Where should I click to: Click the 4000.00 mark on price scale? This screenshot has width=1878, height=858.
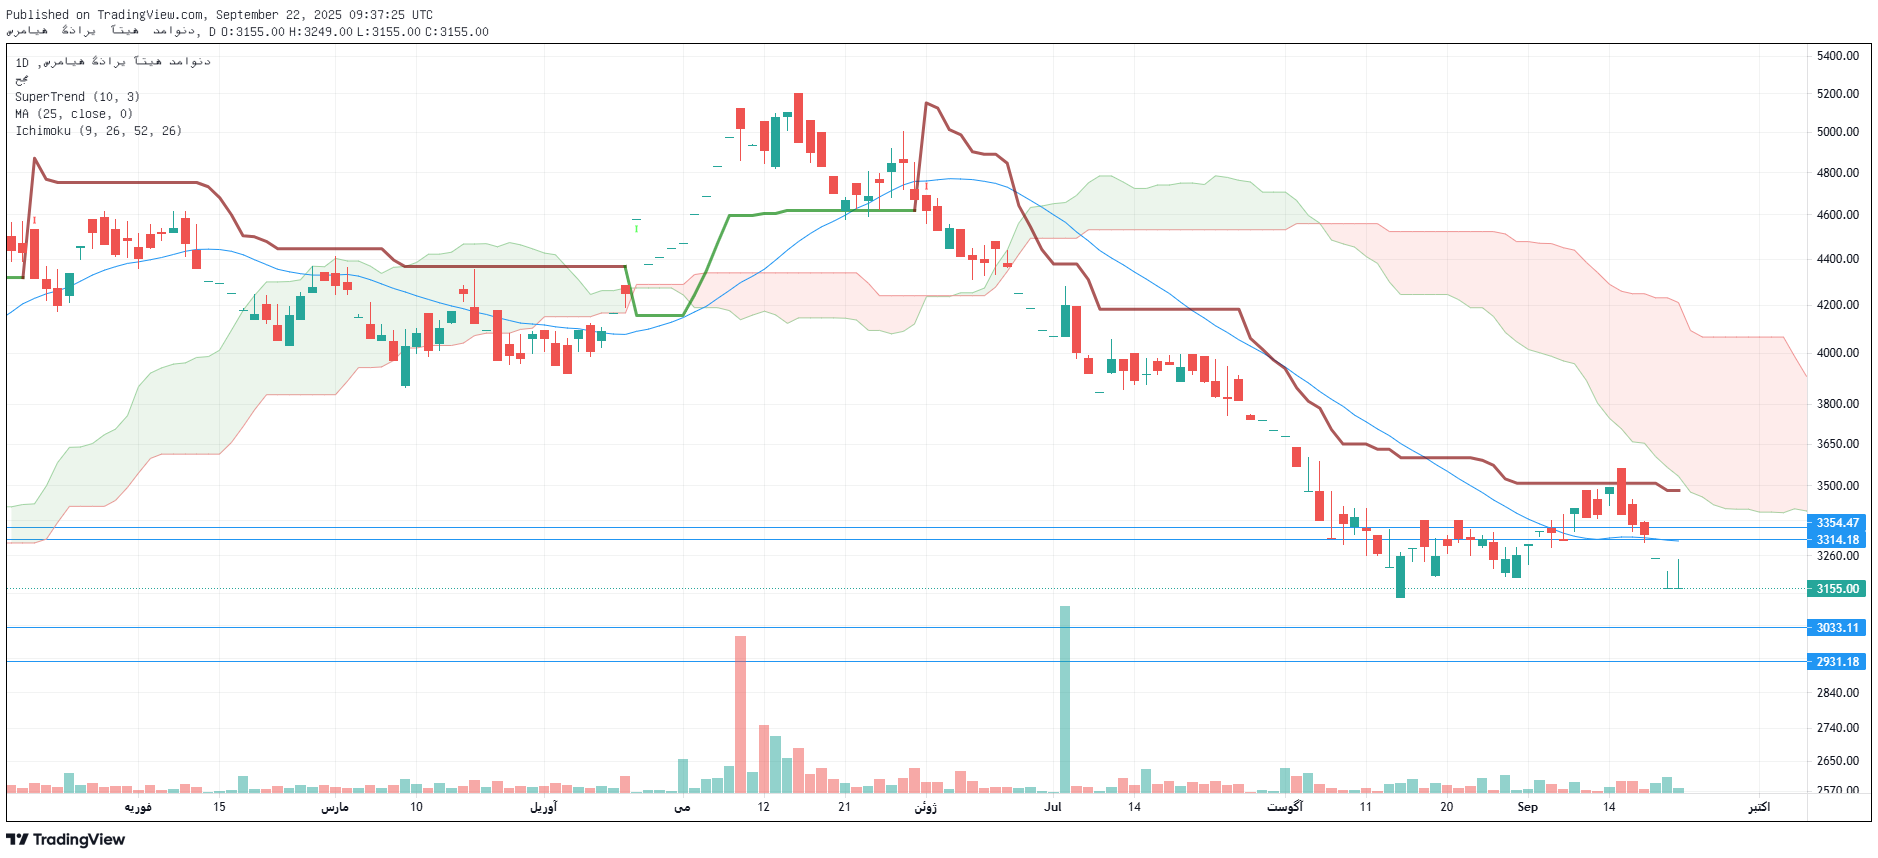point(1838,353)
